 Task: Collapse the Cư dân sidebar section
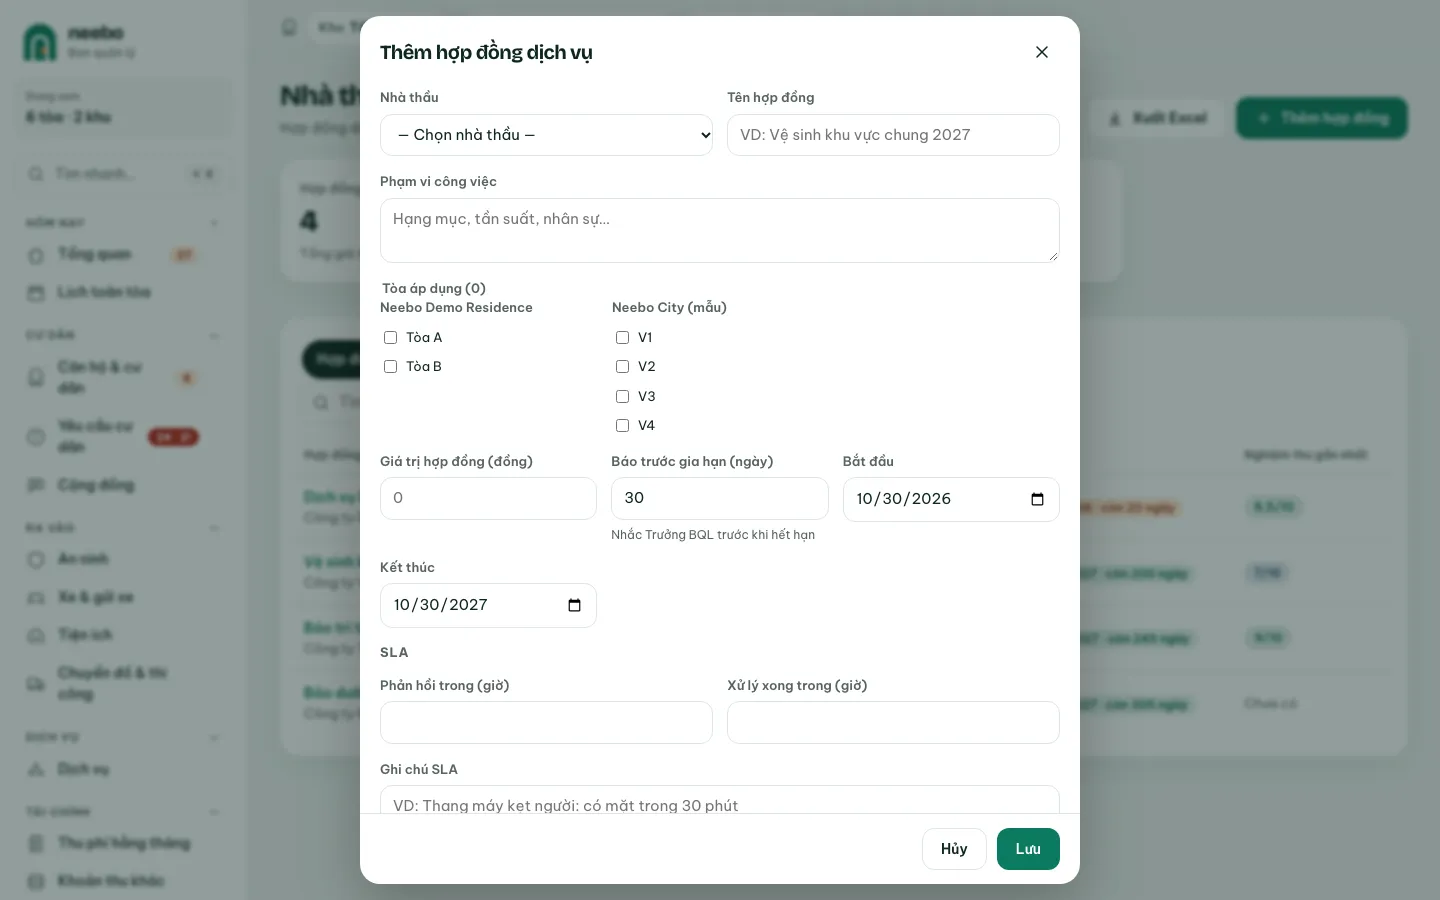pos(214,335)
